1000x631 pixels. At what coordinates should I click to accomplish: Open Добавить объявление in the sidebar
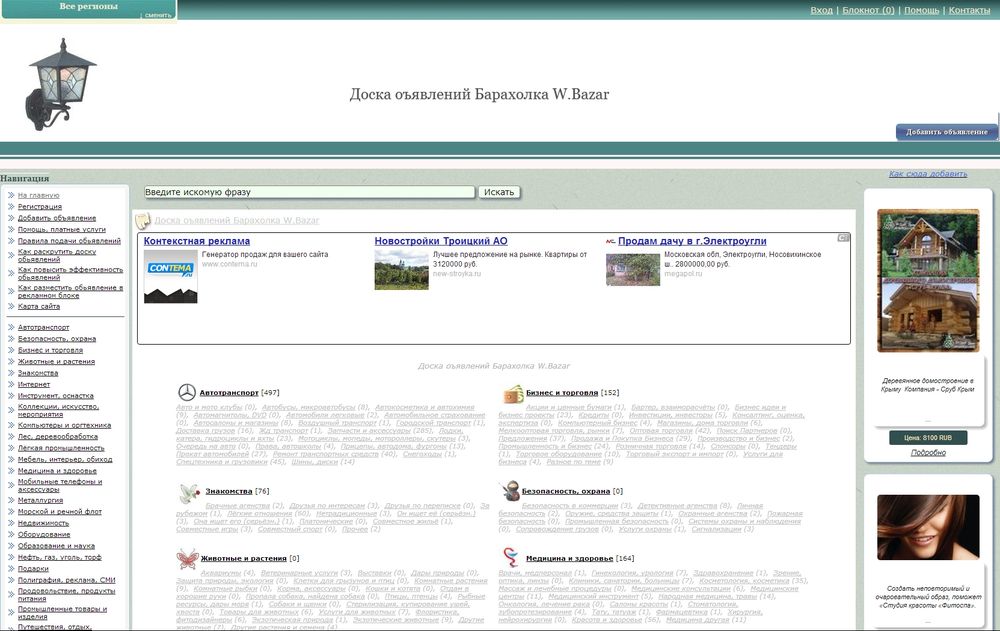(x=57, y=218)
